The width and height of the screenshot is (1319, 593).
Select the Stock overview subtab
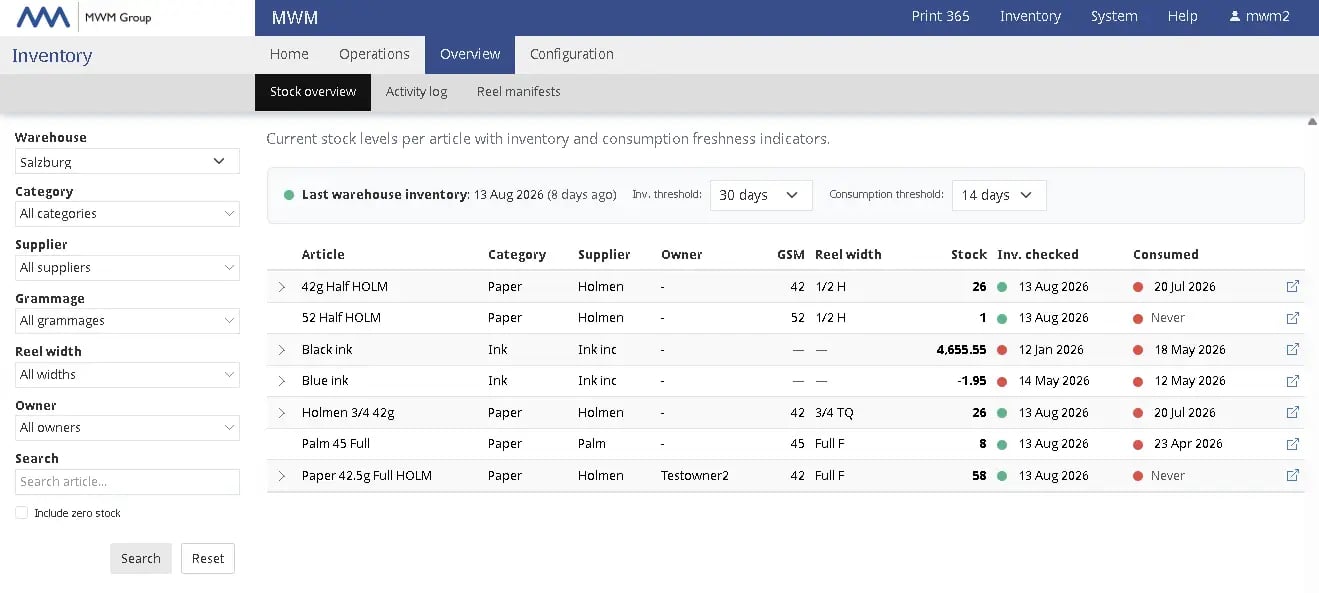(313, 91)
